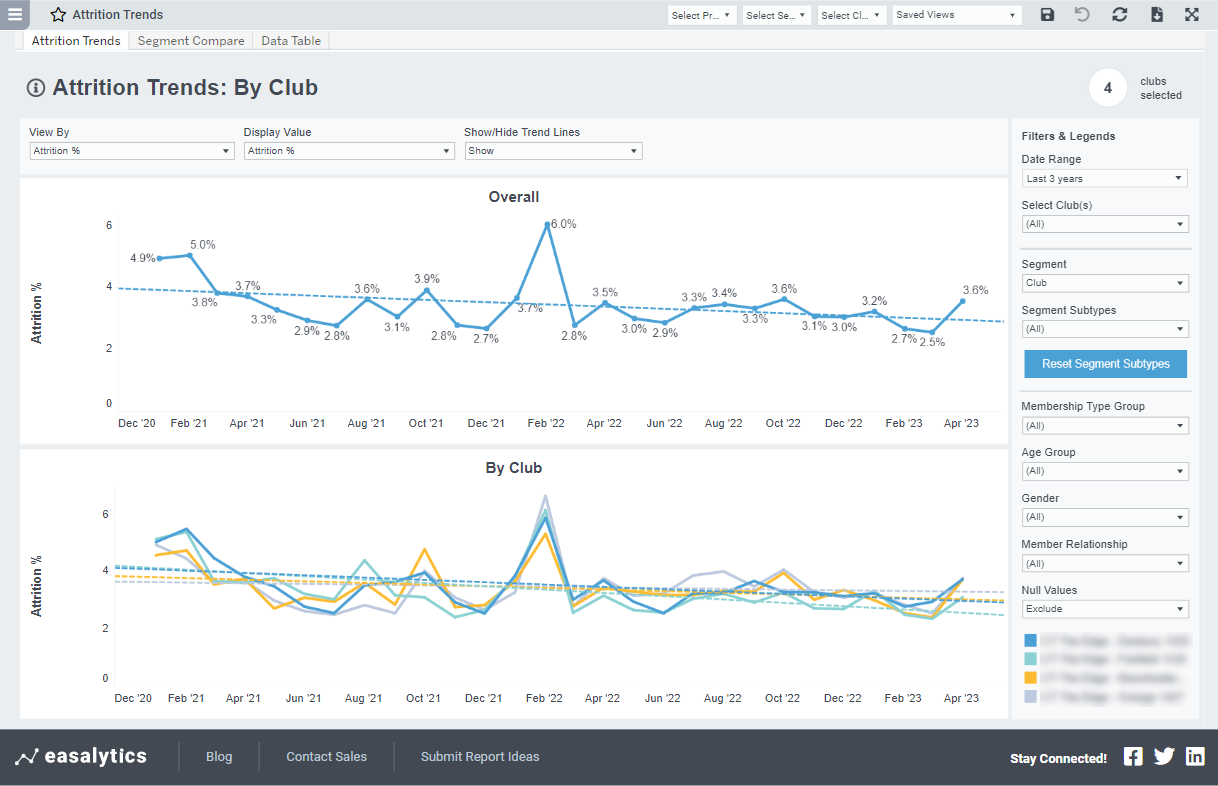
Task: Open the Show/Hide Trend Lines dropdown
Action: [553, 150]
